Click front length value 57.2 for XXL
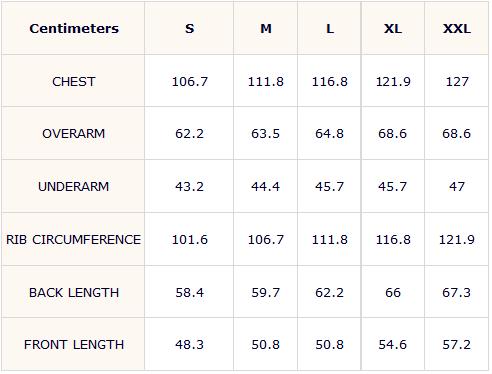Screen dimensions: 492x374 click(x=456, y=345)
